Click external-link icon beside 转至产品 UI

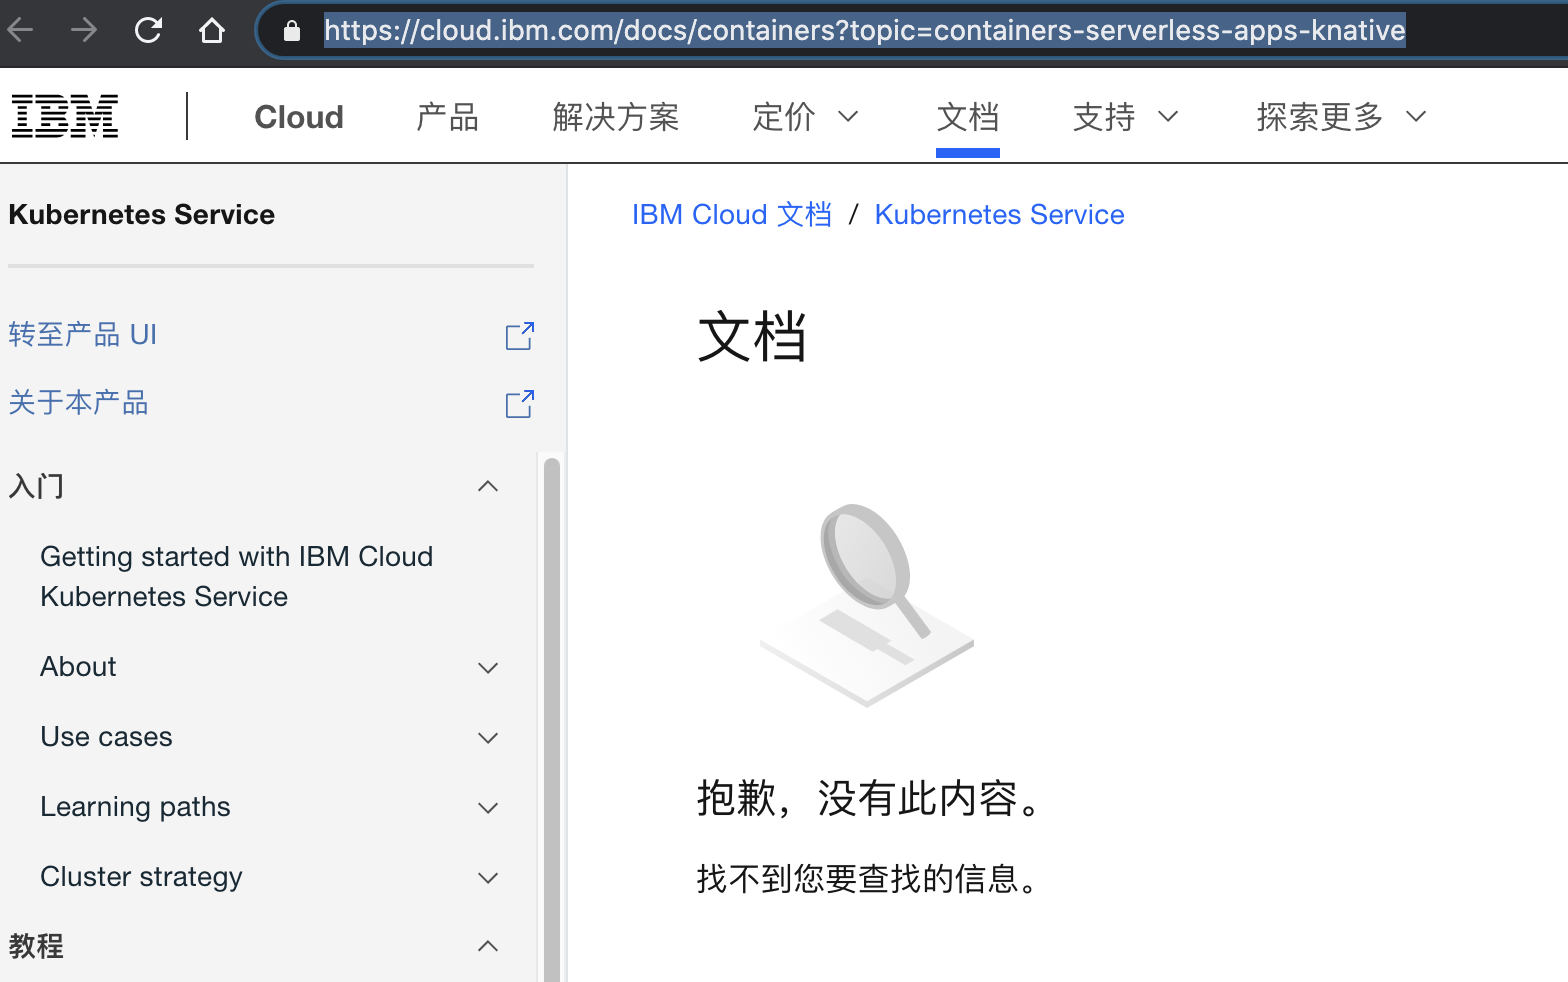click(x=520, y=336)
